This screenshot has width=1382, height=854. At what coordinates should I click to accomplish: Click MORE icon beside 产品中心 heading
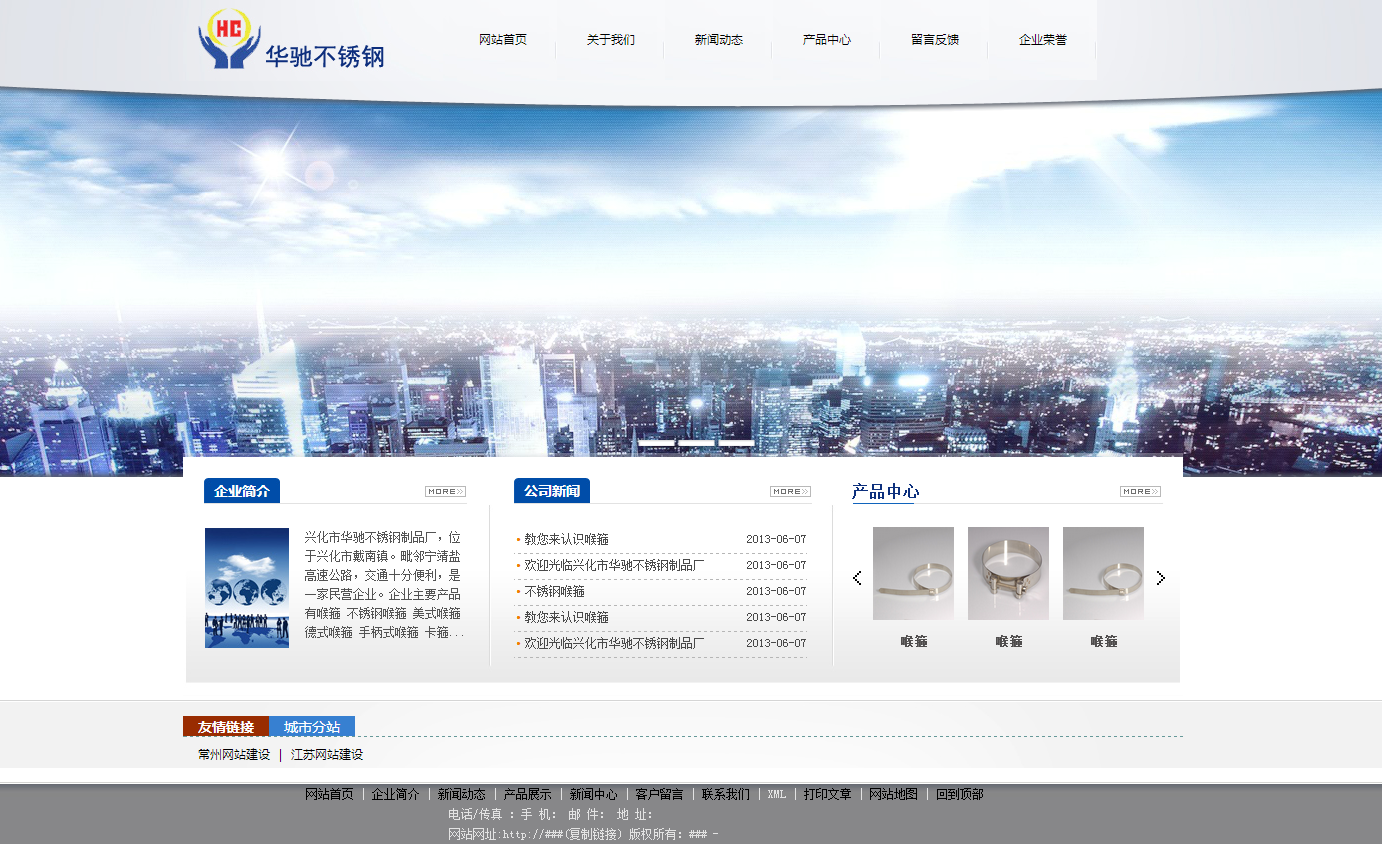point(1140,491)
